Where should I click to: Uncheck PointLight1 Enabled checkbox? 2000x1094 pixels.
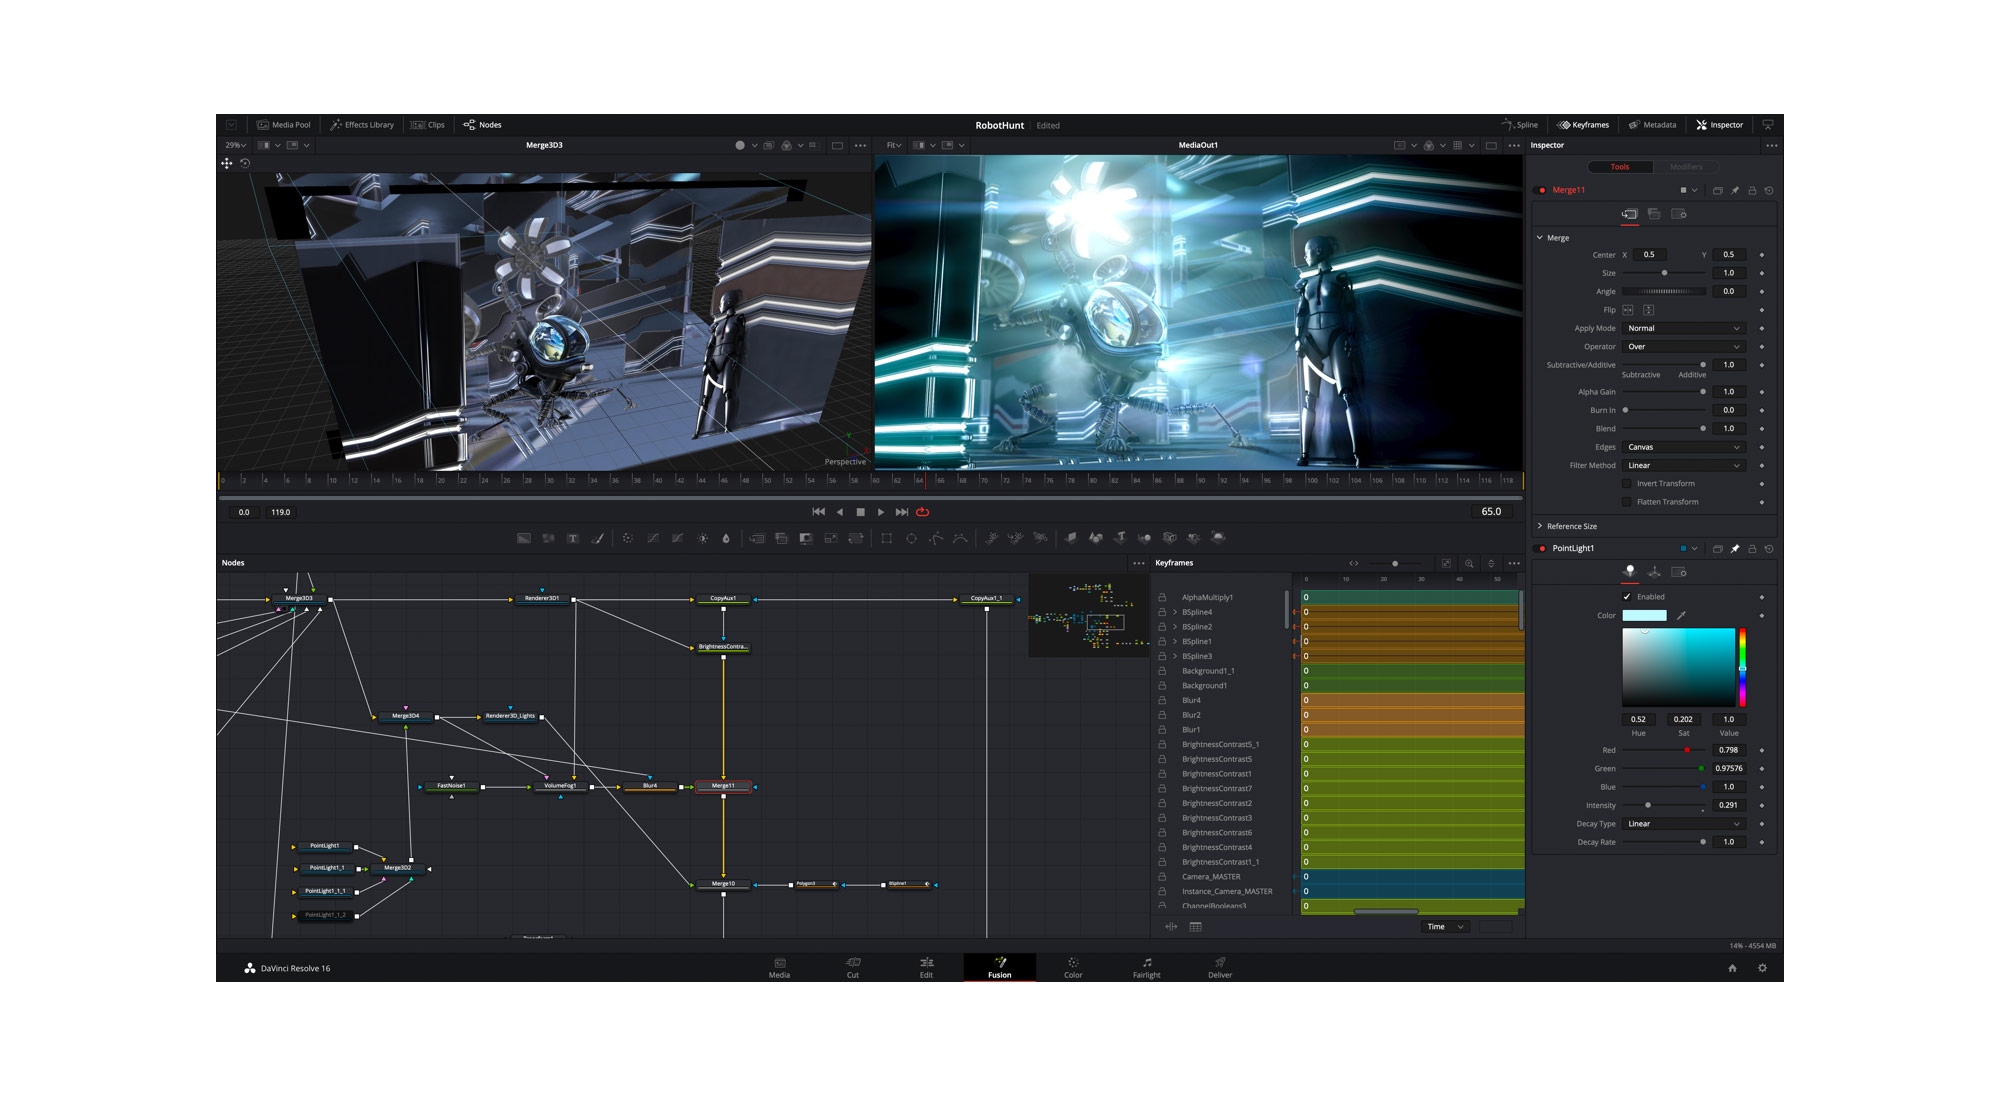pyautogui.click(x=1627, y=597)
